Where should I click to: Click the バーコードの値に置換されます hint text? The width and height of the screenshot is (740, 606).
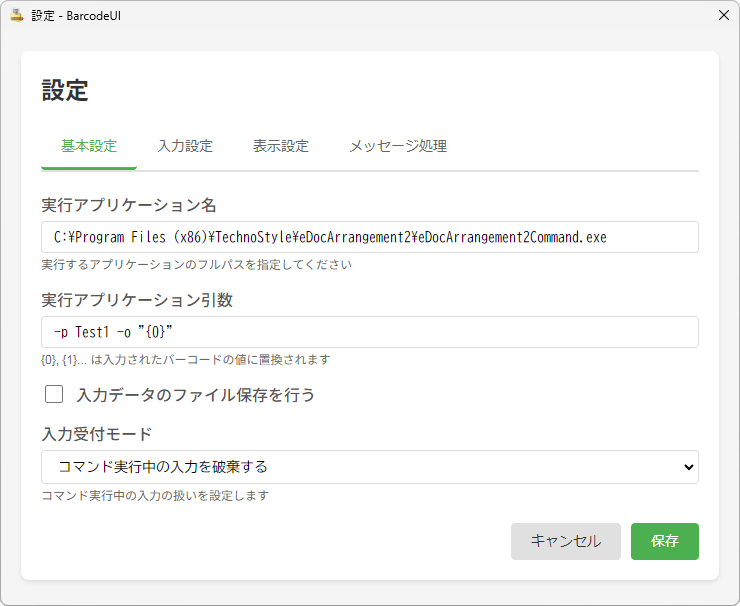(x=185, y=359)
